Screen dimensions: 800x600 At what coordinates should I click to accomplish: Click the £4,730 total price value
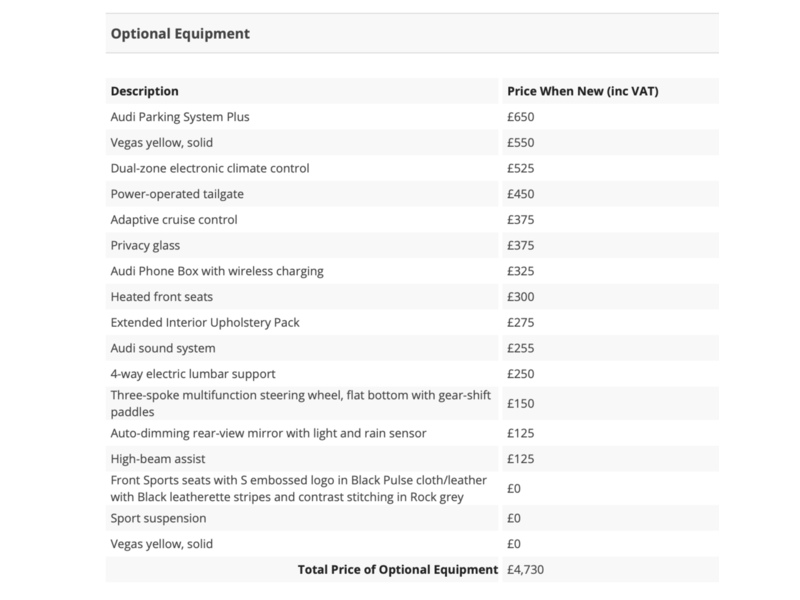click(x=526, y=570)
